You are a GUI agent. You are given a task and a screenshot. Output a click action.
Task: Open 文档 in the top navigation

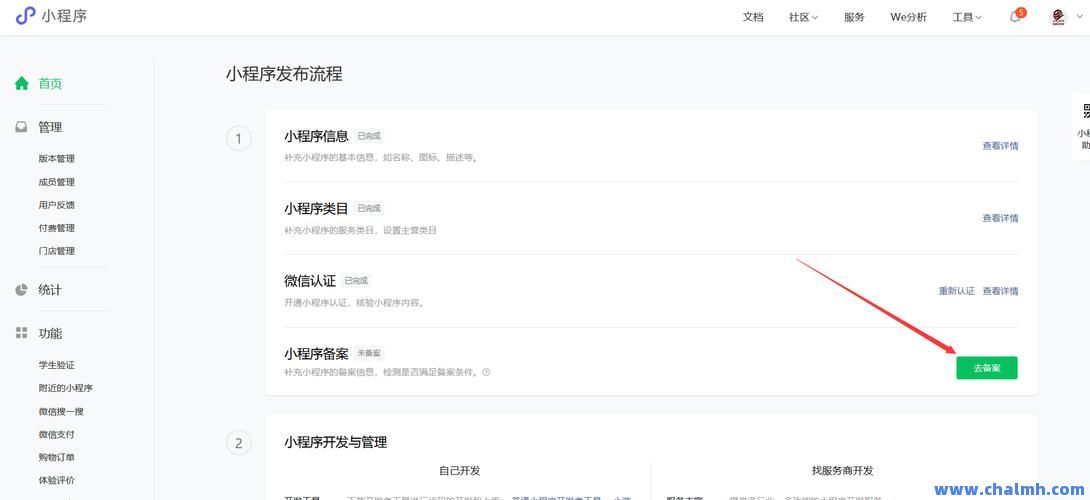click(753, 17)
